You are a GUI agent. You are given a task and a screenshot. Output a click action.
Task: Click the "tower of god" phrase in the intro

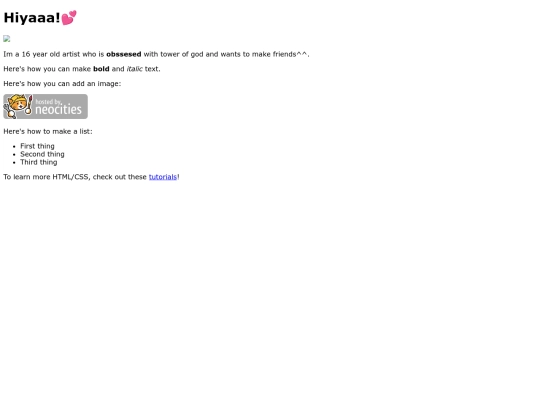tap(182, 54)
